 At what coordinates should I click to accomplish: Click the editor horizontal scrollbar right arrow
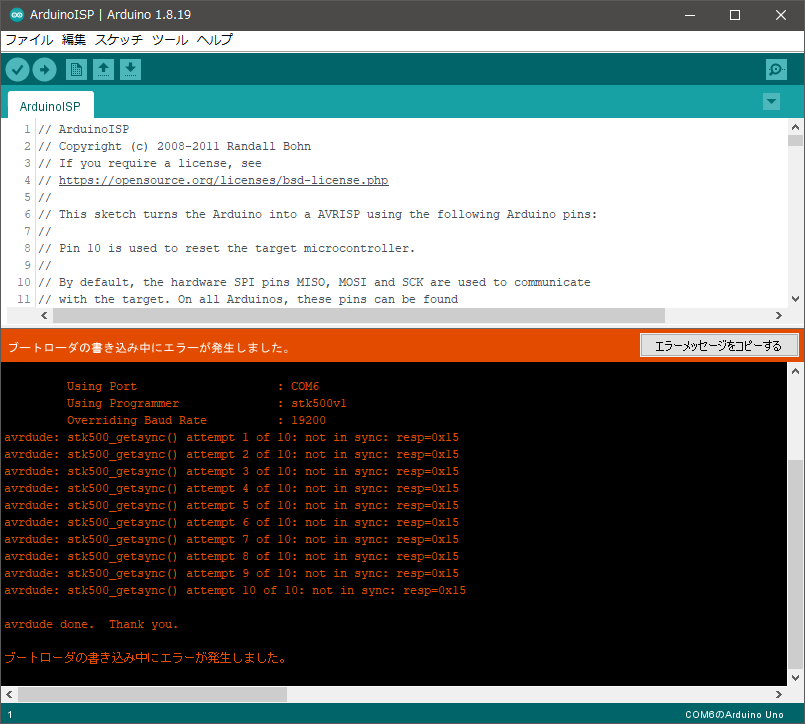point(778,315)
